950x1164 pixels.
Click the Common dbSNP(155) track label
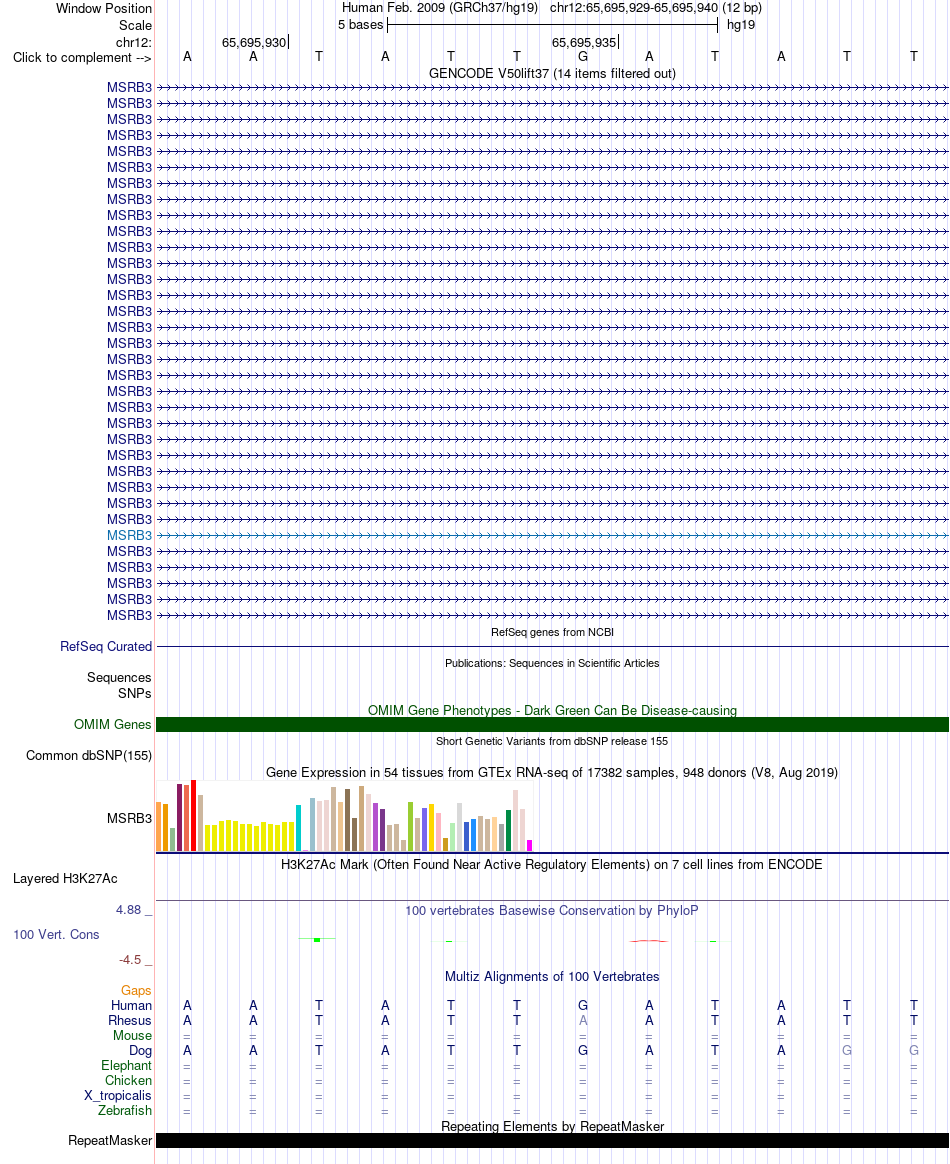pos(89,756)
